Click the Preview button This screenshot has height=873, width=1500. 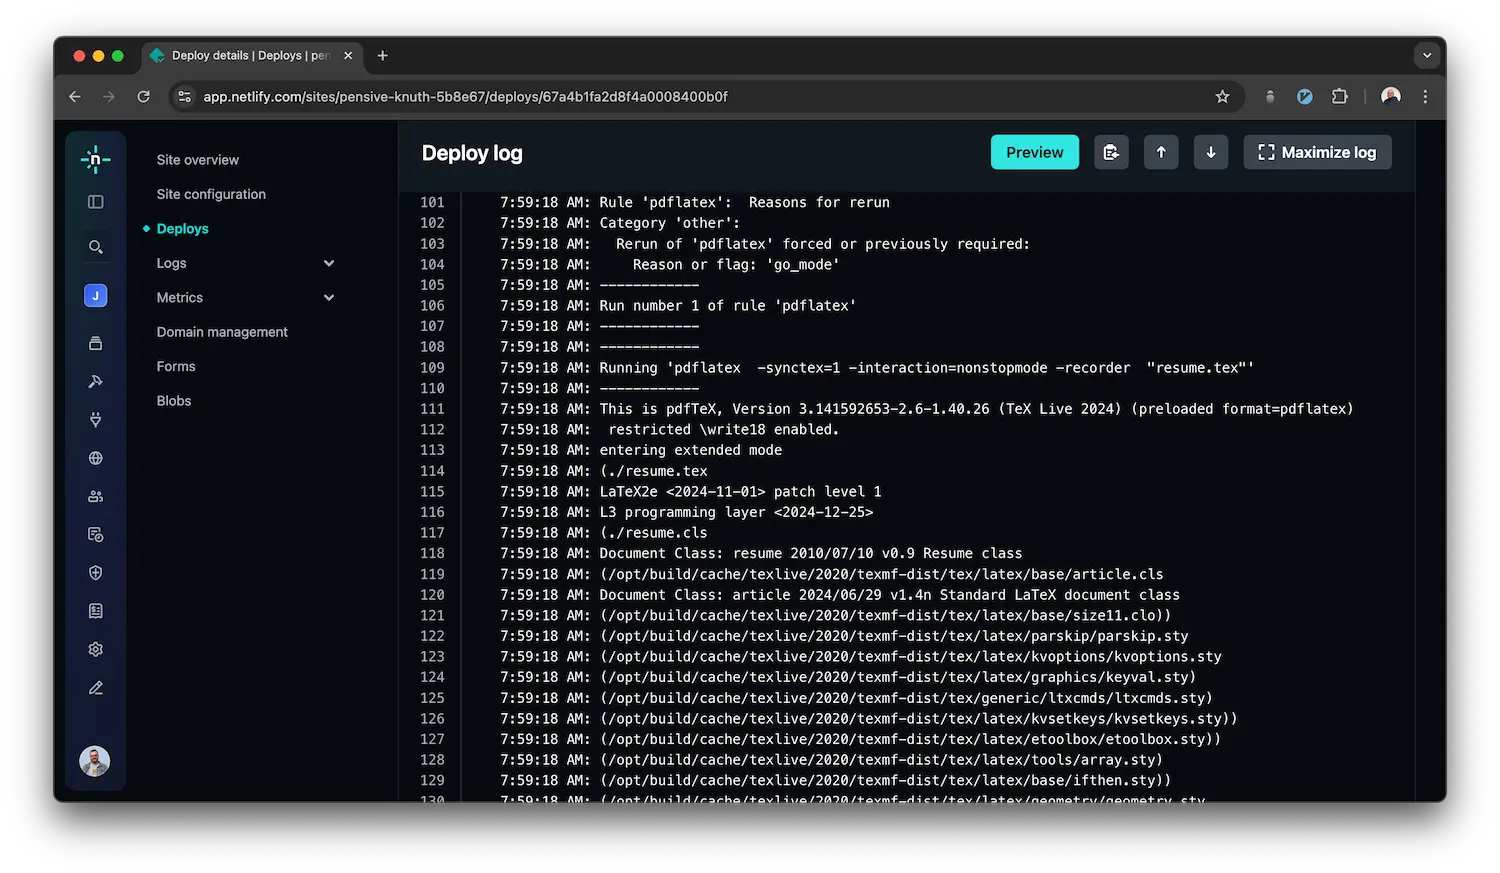pyautogui.click(x=1035, y=152)
